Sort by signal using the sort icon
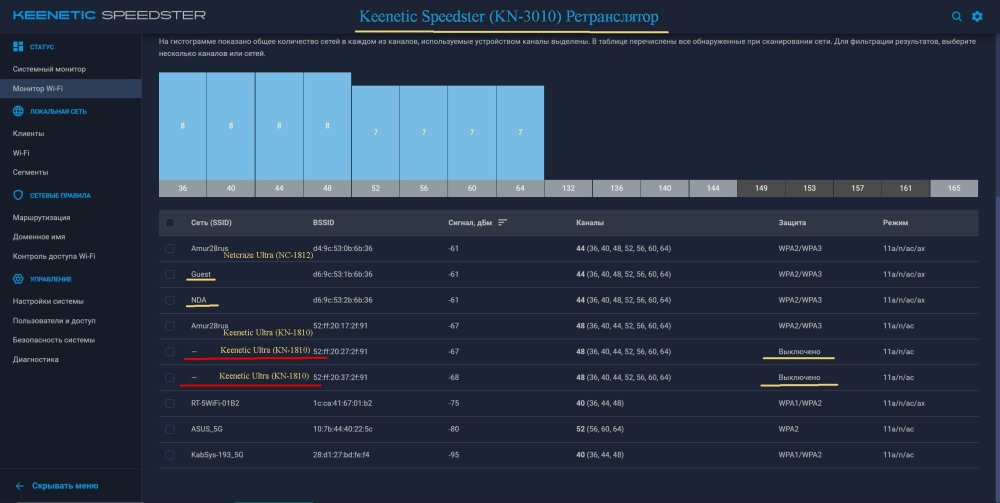The width and height of the screenshot is (1000, 503). (x=503, y=222)
